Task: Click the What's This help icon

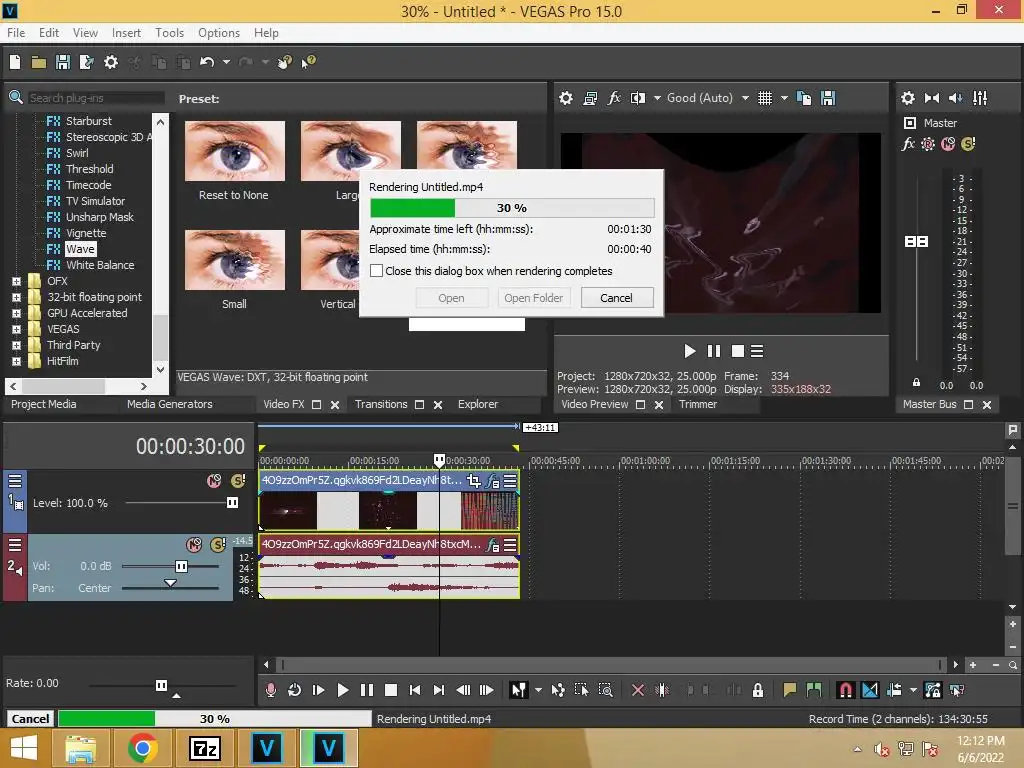Action: tap(308, 62)
